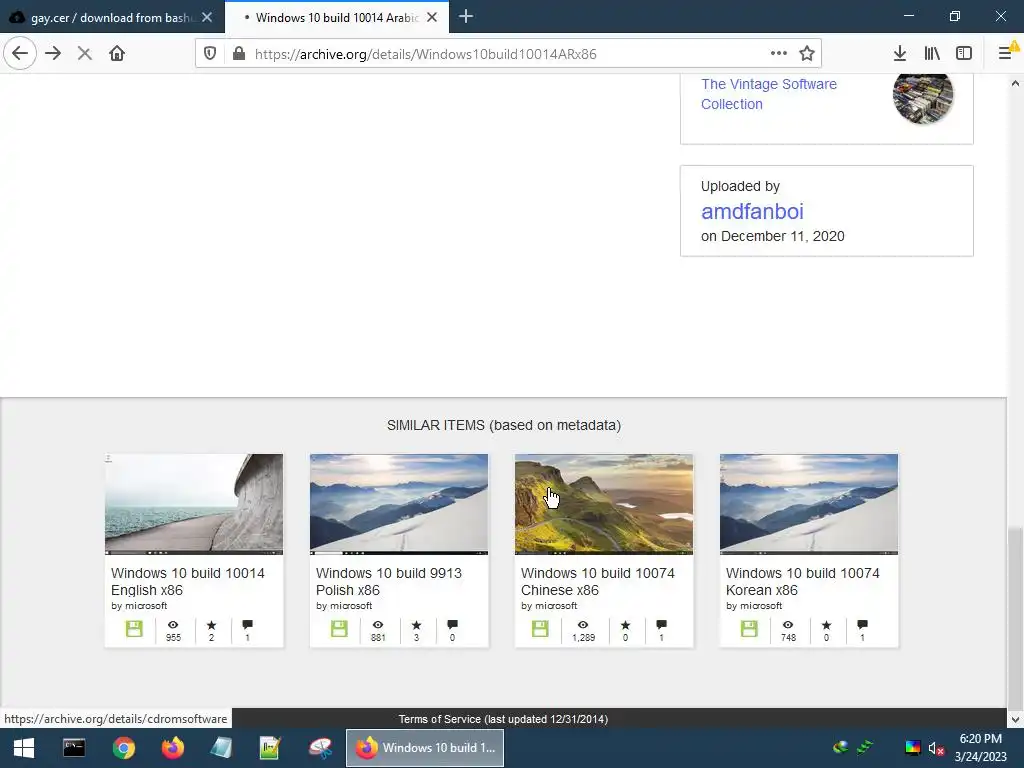Click software floppy icon on Chinese x86 card
This screenshot has height=768, width=1024.
(x=540, y=629)
